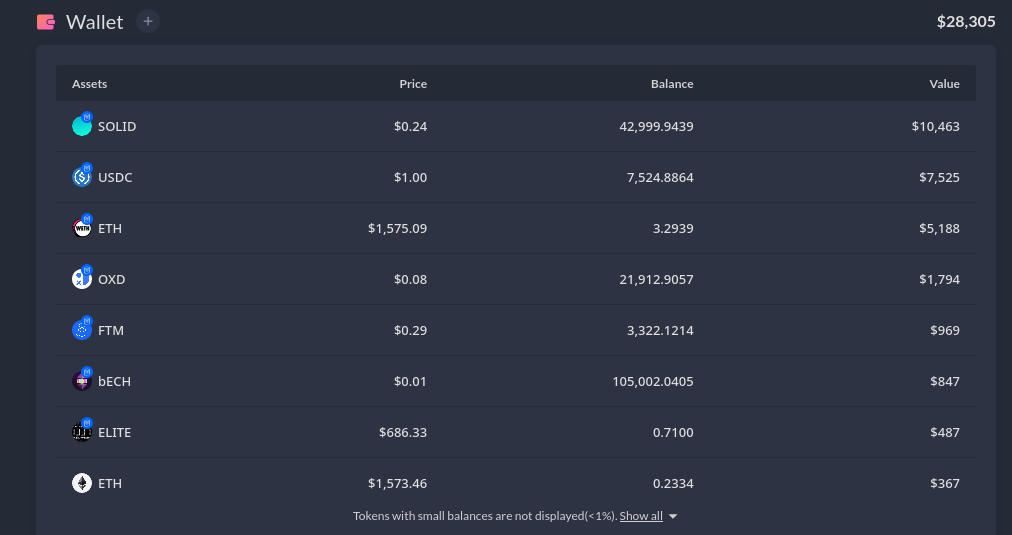Viewport: 1012px width, 535px height.
Task: Click ELITE price $686.33
Action: pyautogui.click(x=403, y=432)
